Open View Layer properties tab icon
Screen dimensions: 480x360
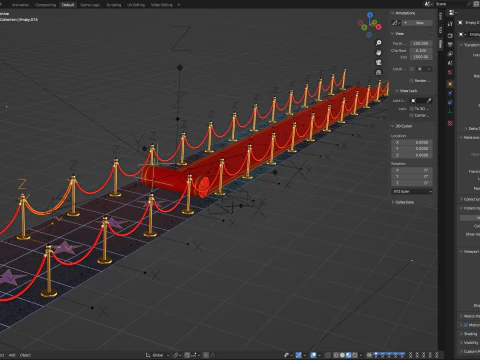(x=450, y=54)
